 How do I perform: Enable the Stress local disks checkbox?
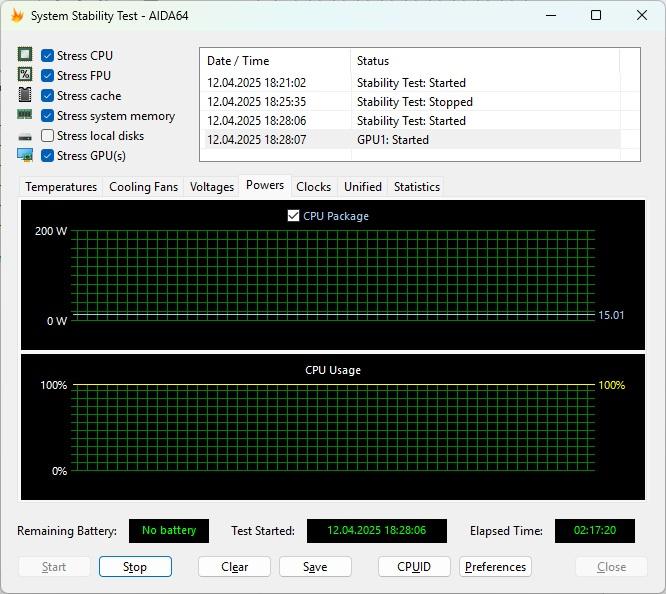point(48,136)
